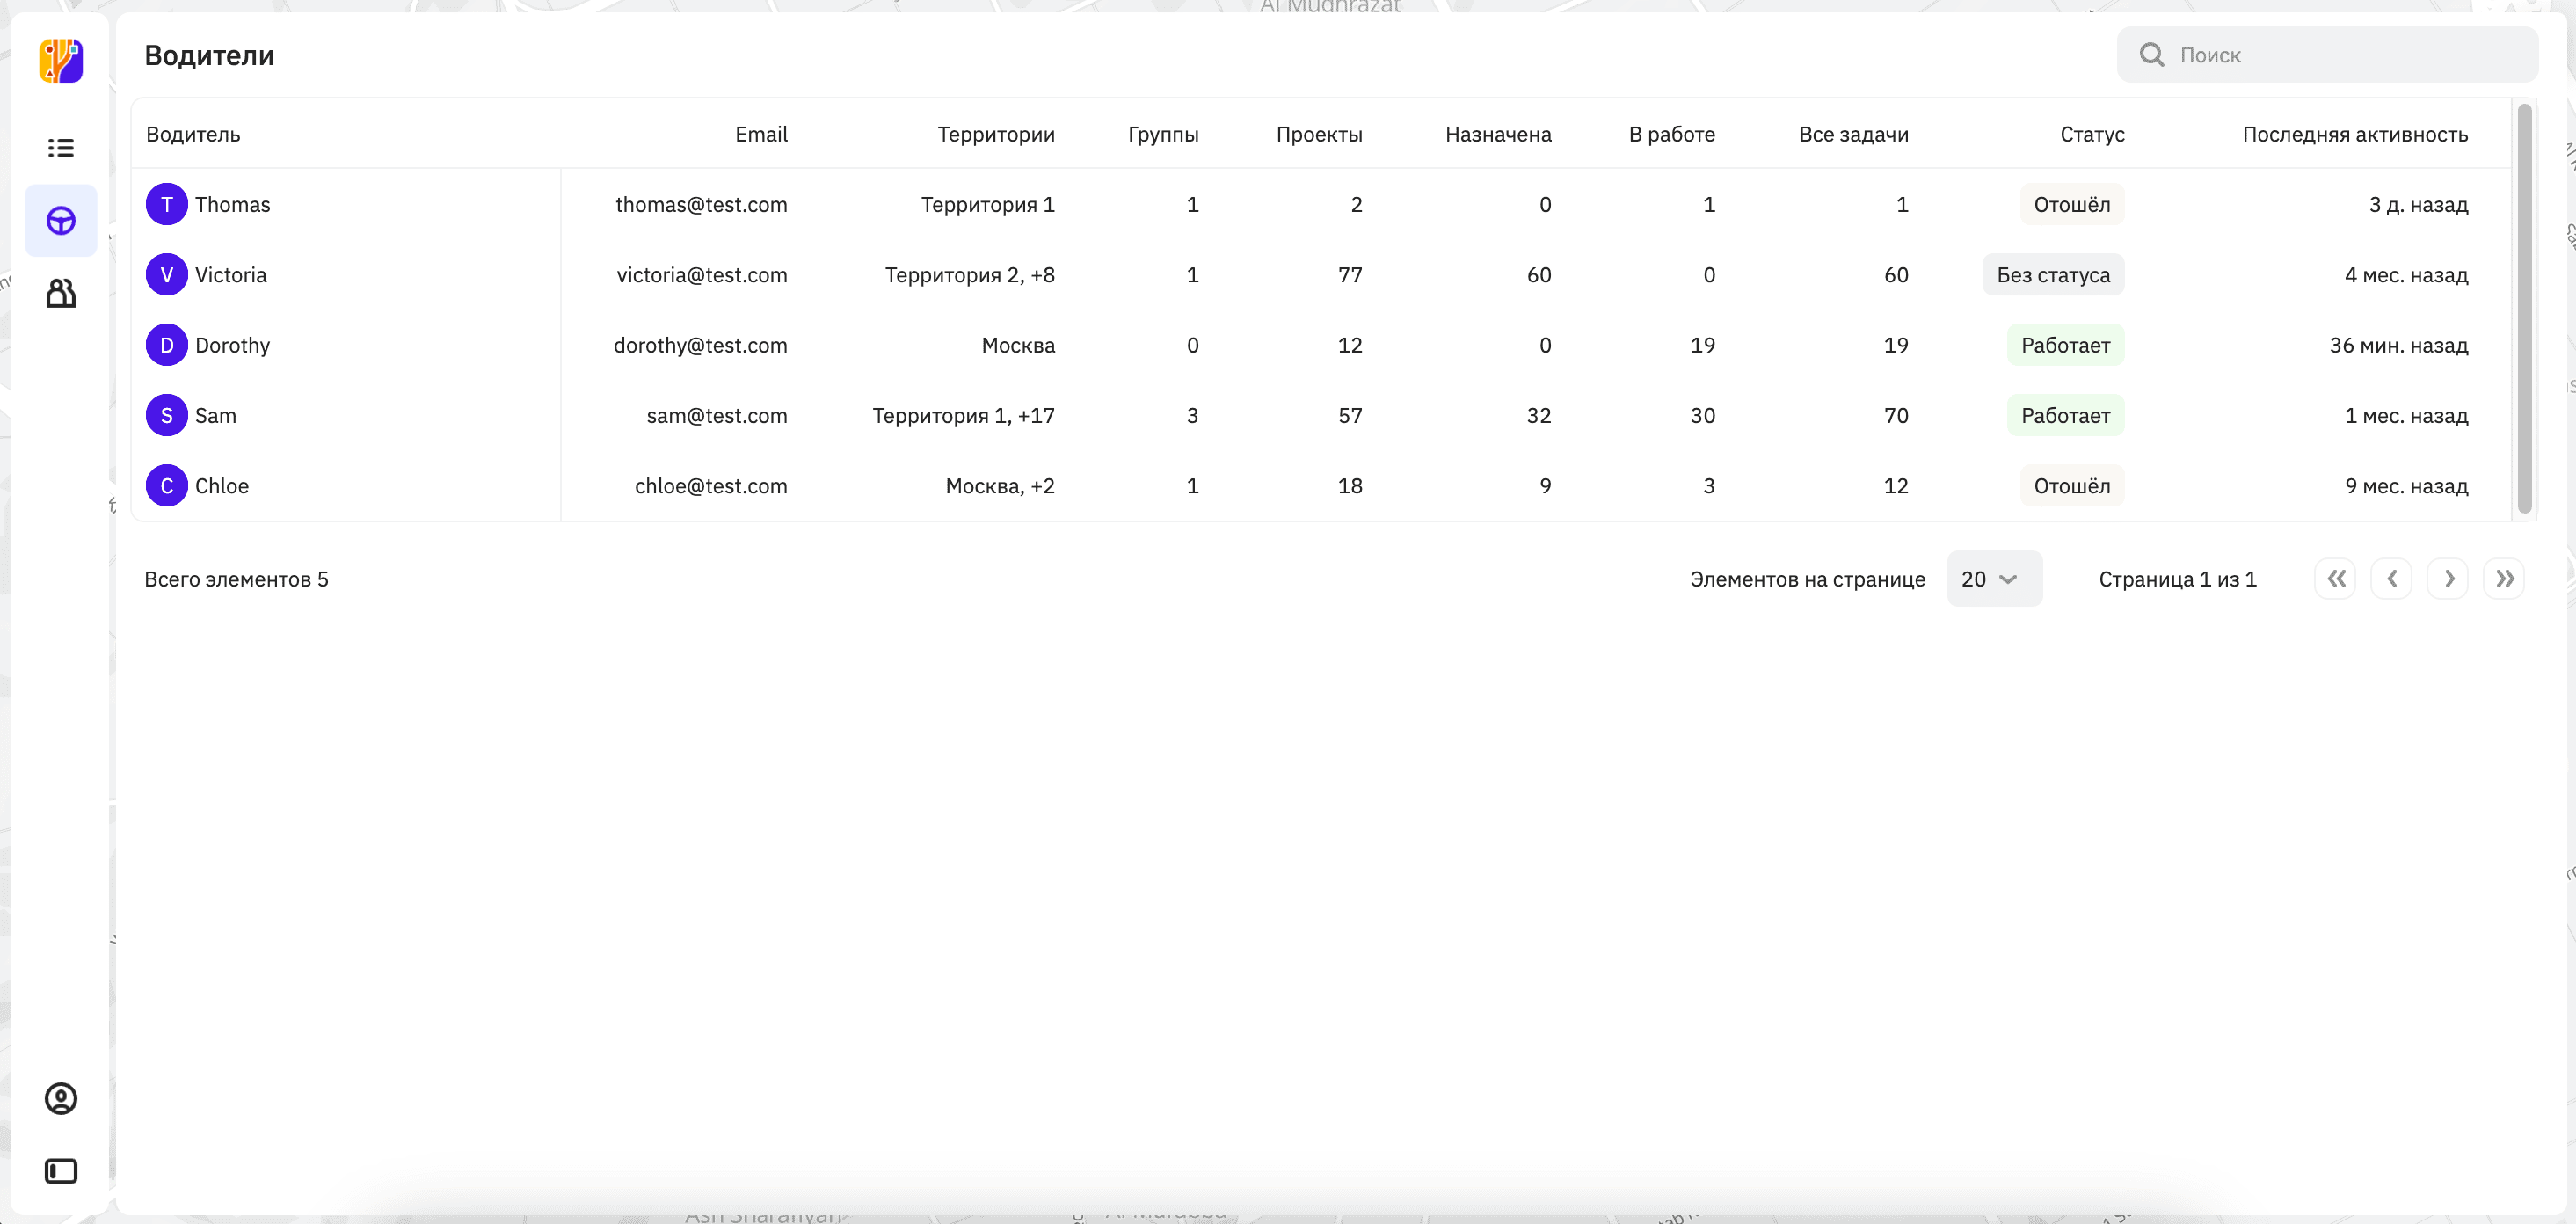
Task: Select the drivers steering wheel icon
Action: click(x=61, y=220)
